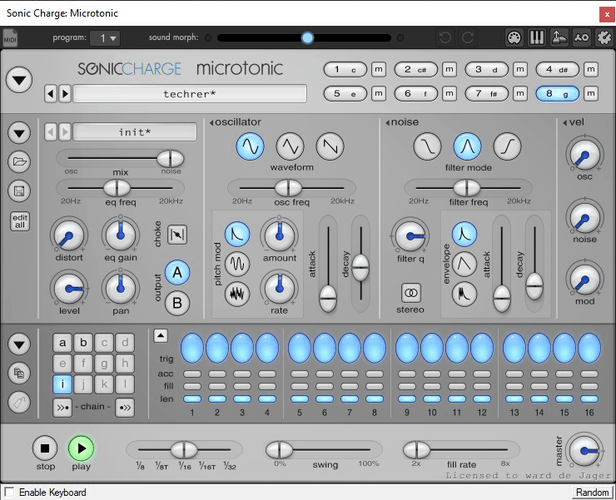Save the drum patch with disk icon

(x=19, y=191)
